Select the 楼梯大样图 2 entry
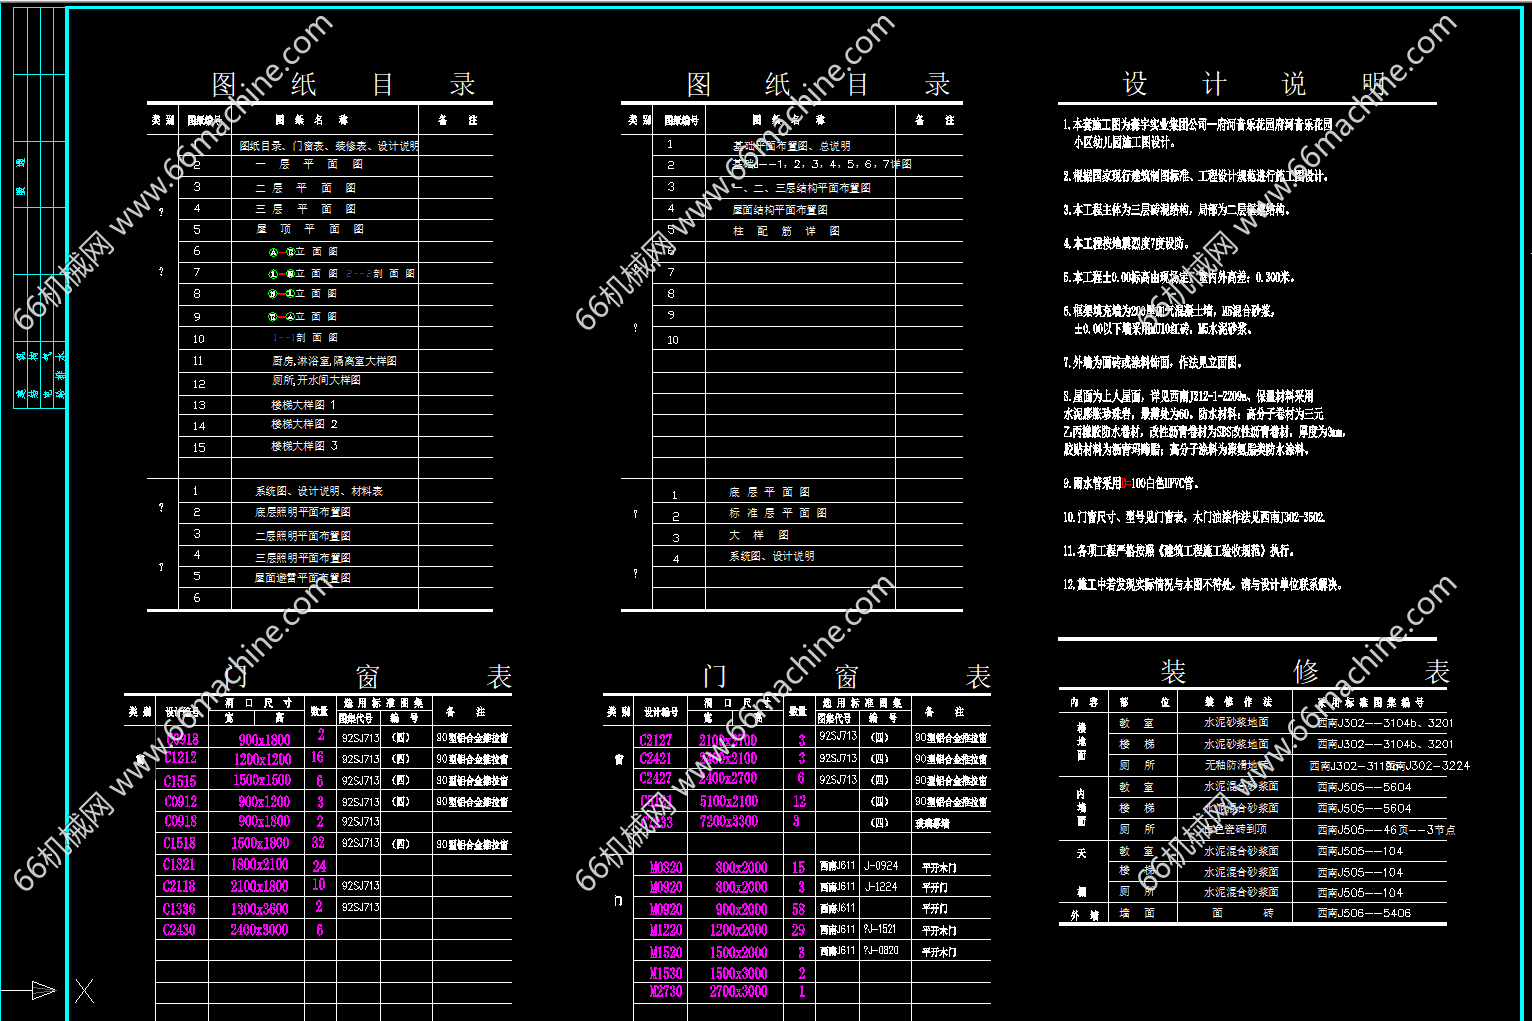 coord(304,425)
